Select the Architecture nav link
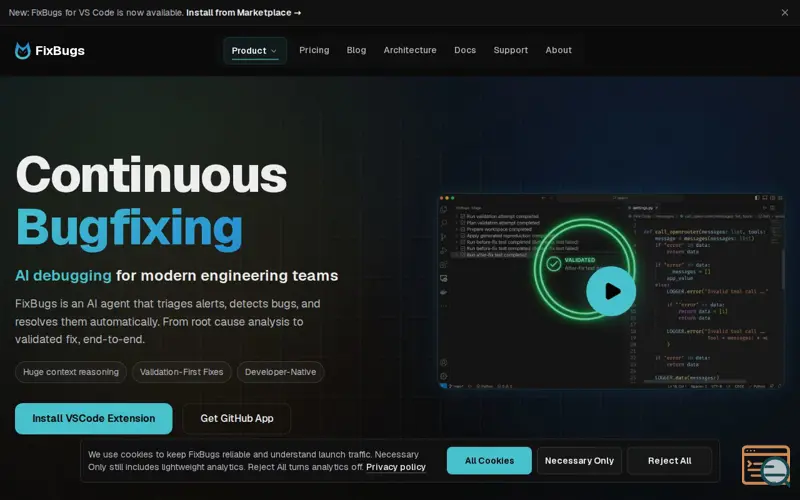Viewport: 800px width, 500px height. coord(410,50)
